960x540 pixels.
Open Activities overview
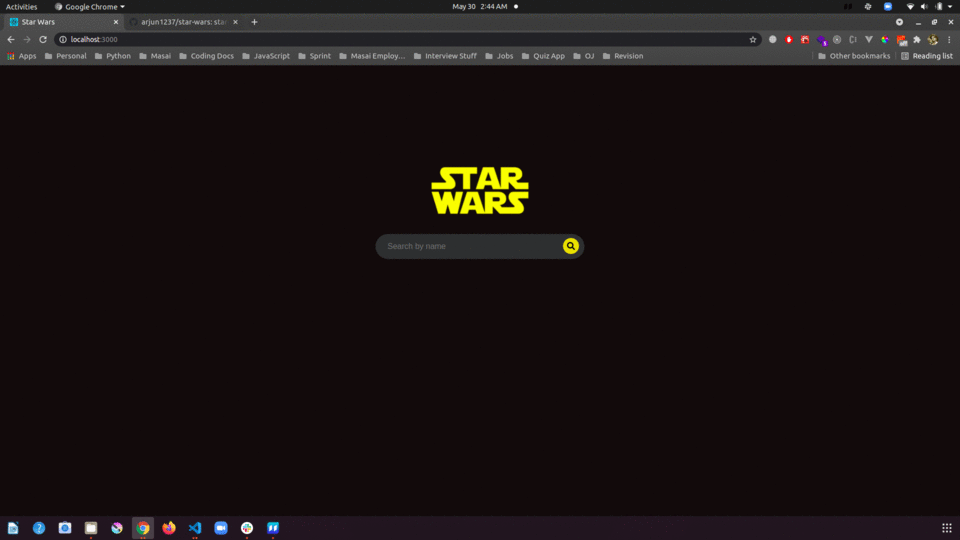(x=21, y=7)
